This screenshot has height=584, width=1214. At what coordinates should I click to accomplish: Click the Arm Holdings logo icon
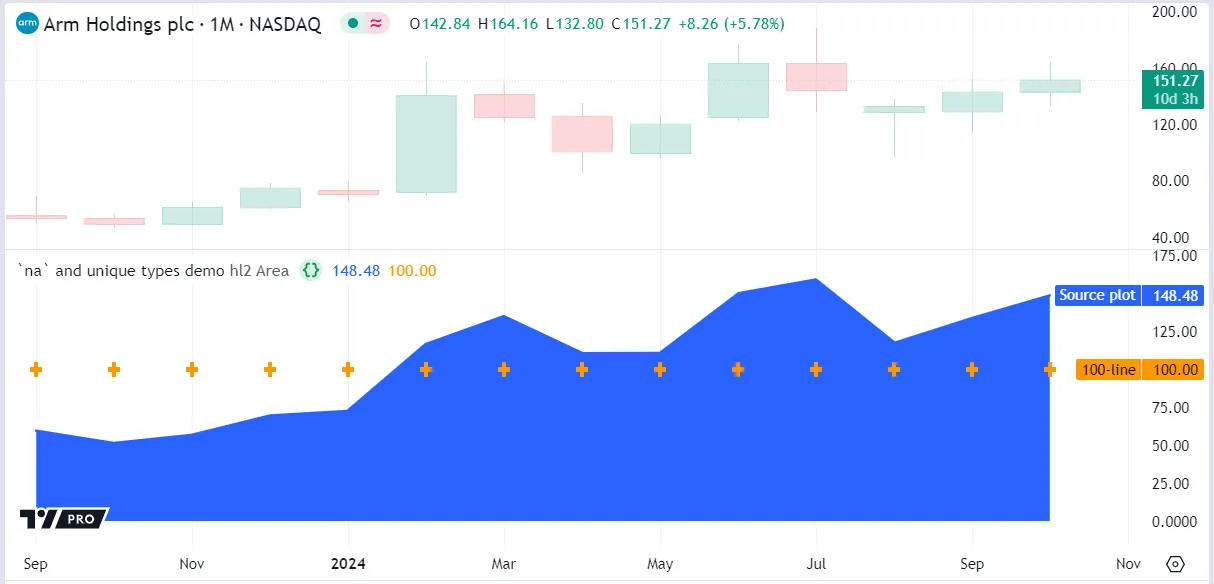pos(28,25)
